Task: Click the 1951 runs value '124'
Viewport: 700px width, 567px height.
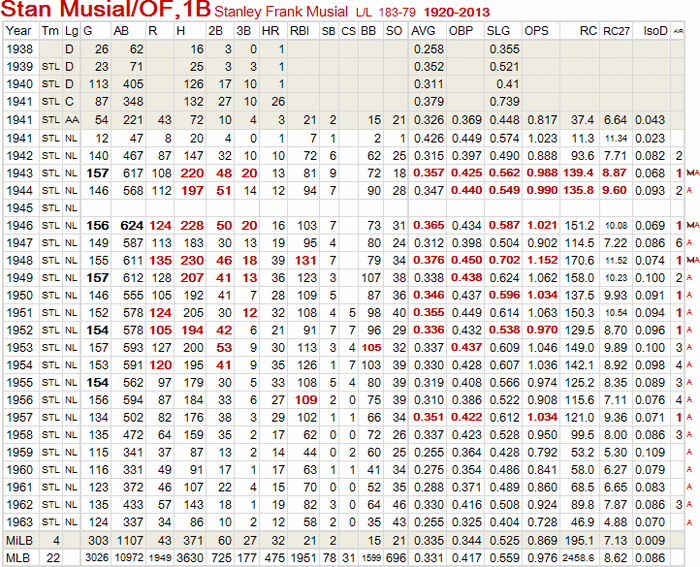Action: point(160,313)
